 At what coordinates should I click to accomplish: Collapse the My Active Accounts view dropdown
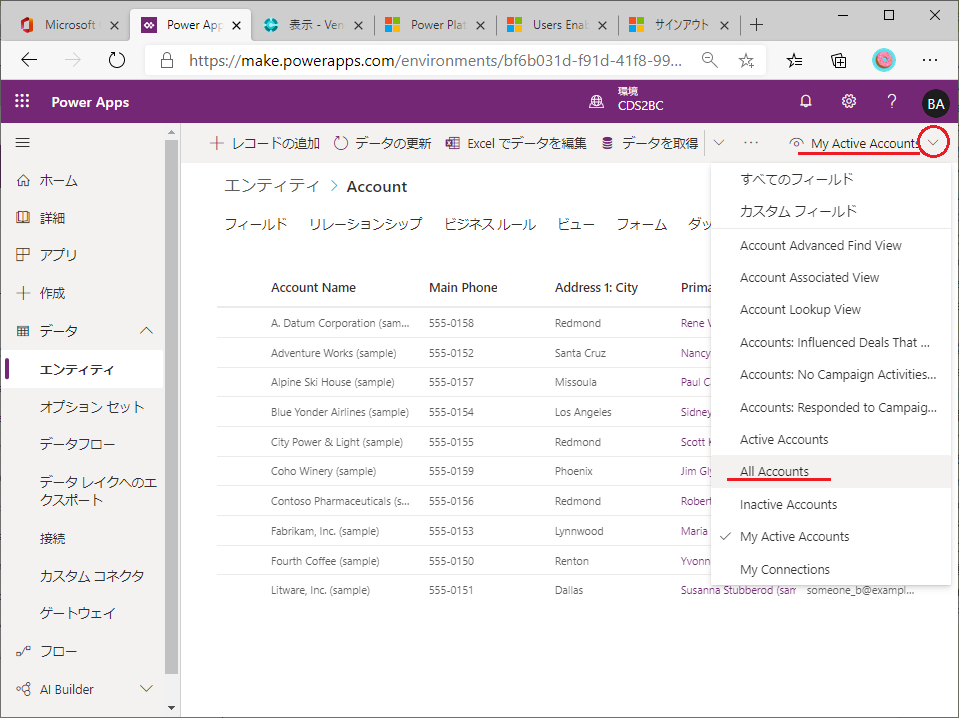933,143
